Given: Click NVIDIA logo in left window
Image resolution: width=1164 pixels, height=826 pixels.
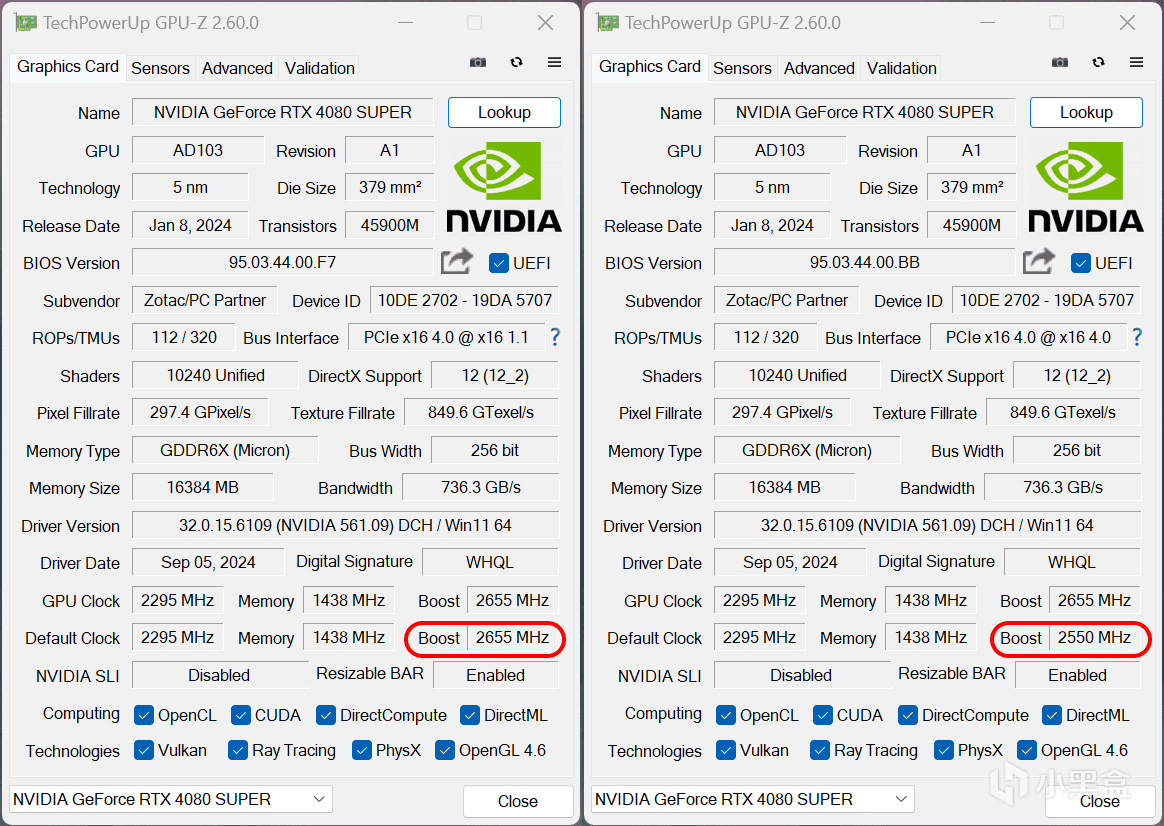Looking at the screenshot, I should (x=504, y=187).
